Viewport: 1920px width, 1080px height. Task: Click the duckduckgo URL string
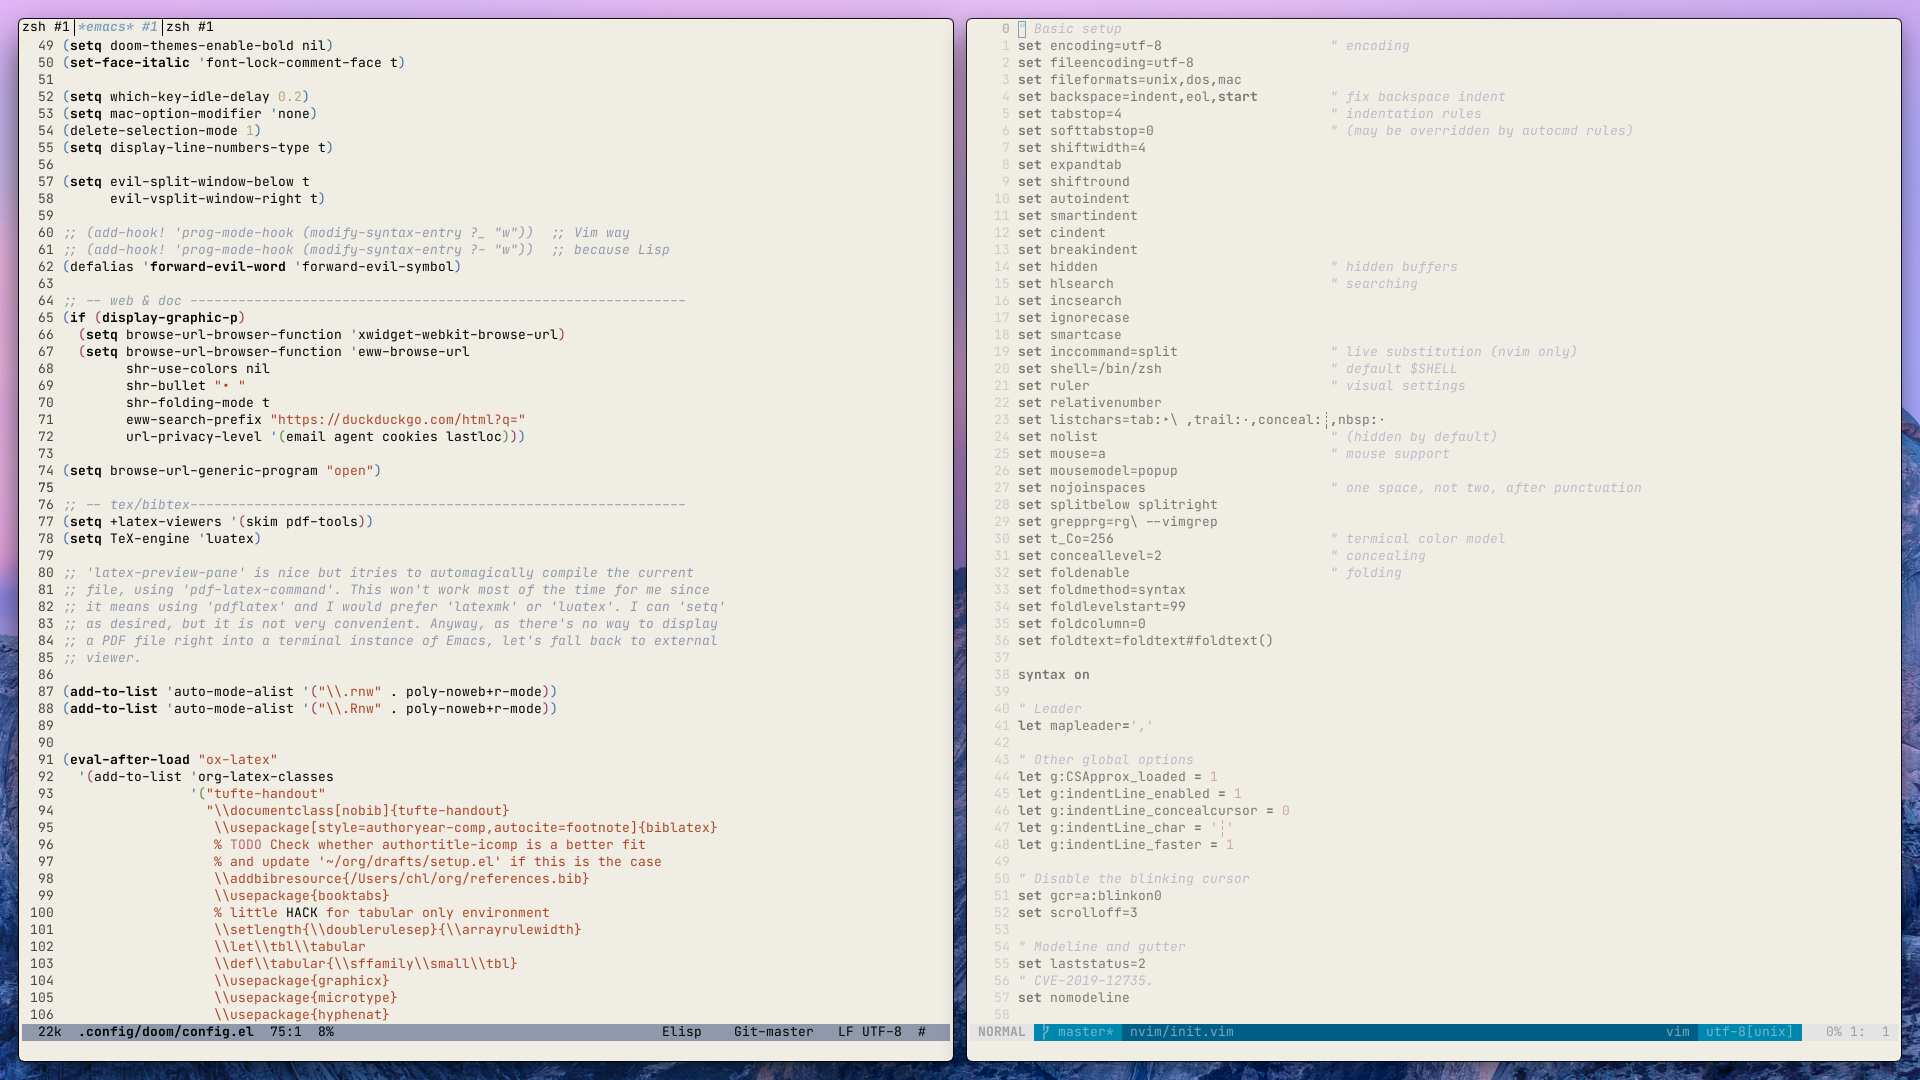(397, 420)
